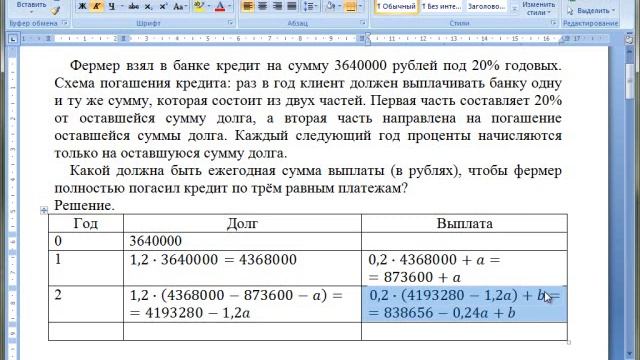Open Абзац dialog launcher
Viewport: 640px width, 360px height.
coord(362,23)
